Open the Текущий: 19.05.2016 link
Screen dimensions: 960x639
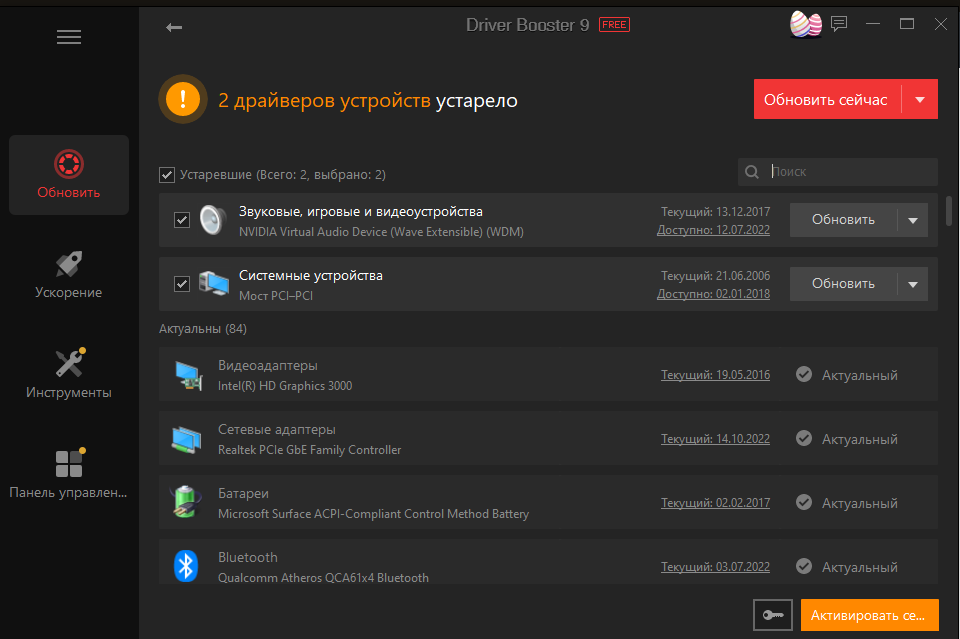coord(715,375)
